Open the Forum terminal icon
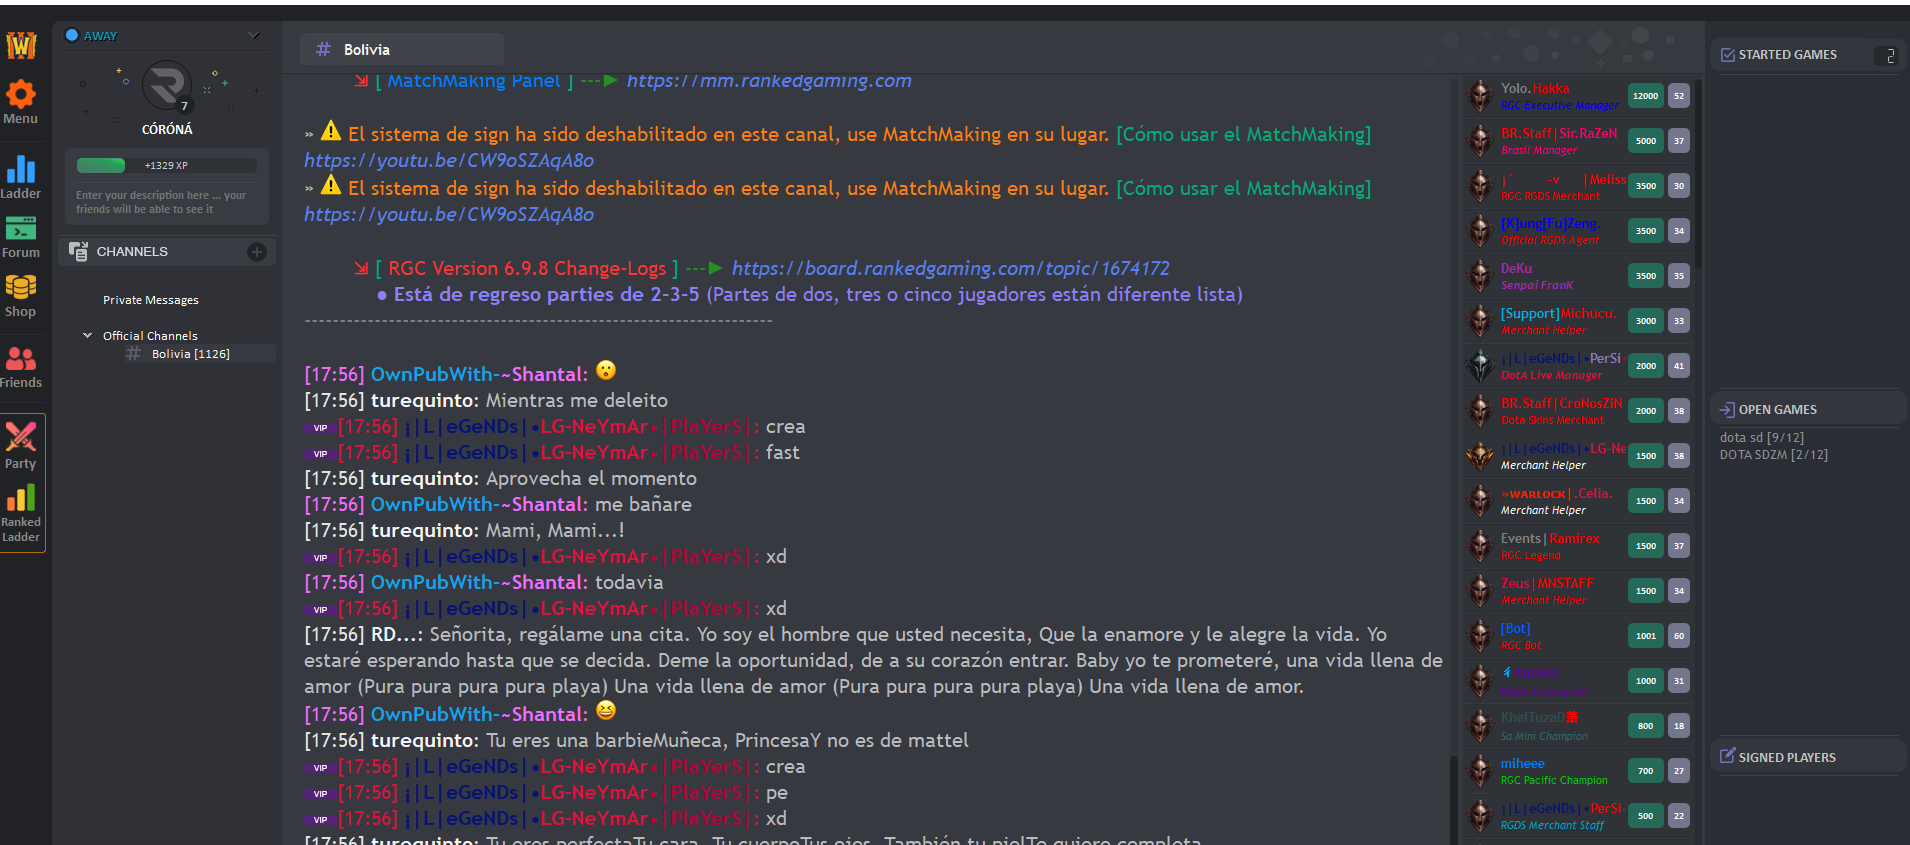The width and height of the screenshot is (1910, 845). (x=21, y=229)
